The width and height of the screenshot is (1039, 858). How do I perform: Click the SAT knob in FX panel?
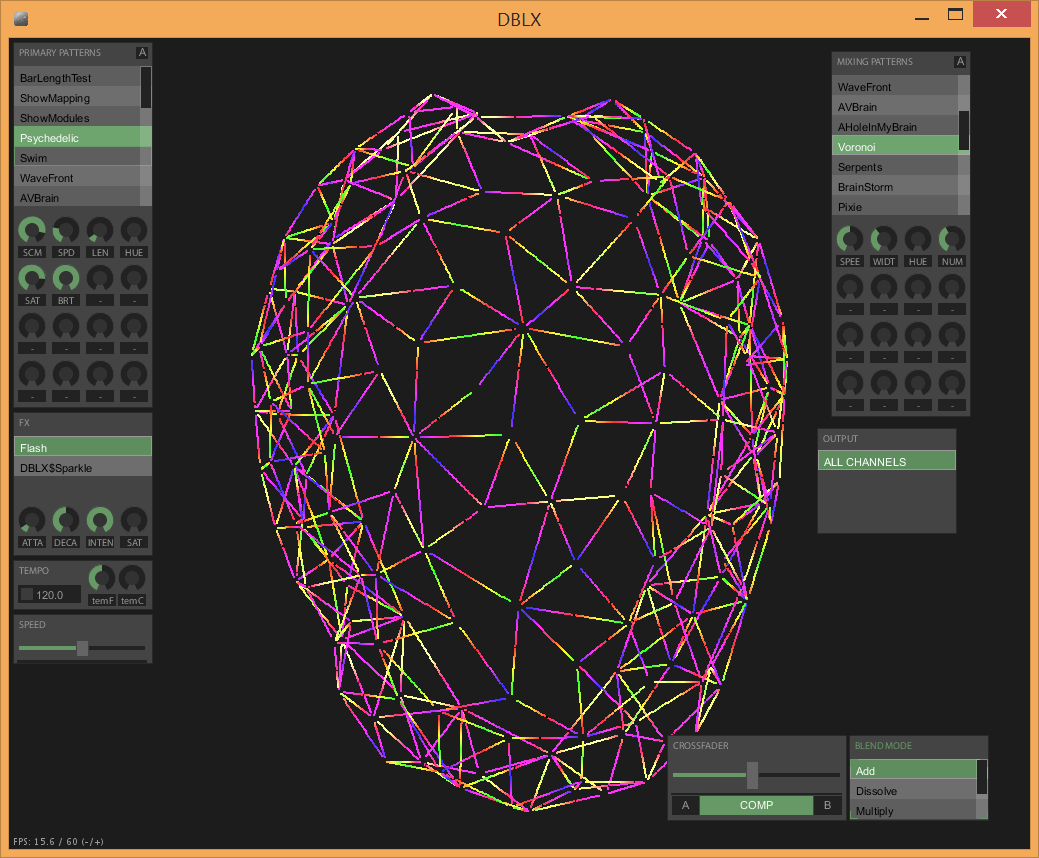point(134,520)
